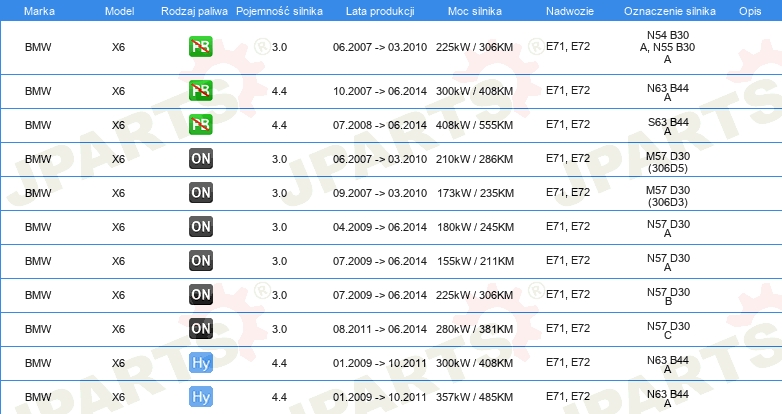This screenshot has width=782, height=414.
Task: Click the power value 173kW / 235KM
Action: click(475, 193)
